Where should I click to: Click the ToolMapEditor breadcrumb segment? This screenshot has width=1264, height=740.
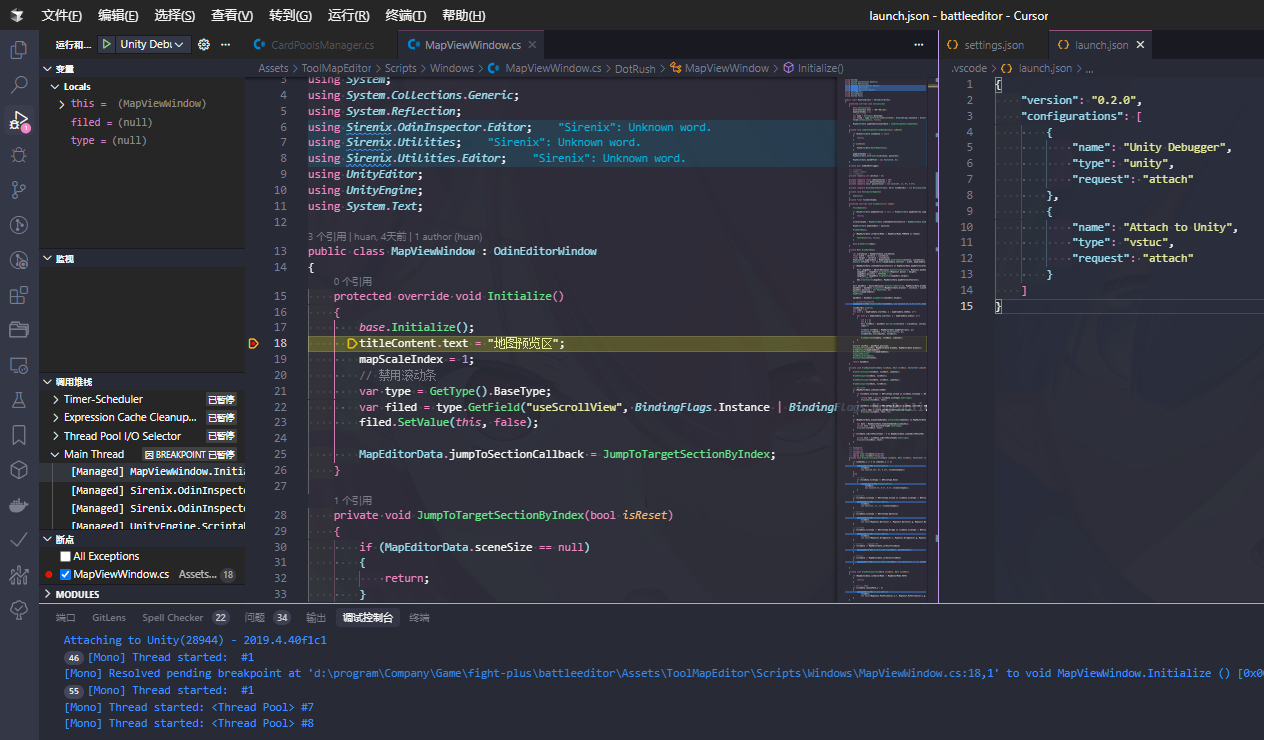point(337,68)
